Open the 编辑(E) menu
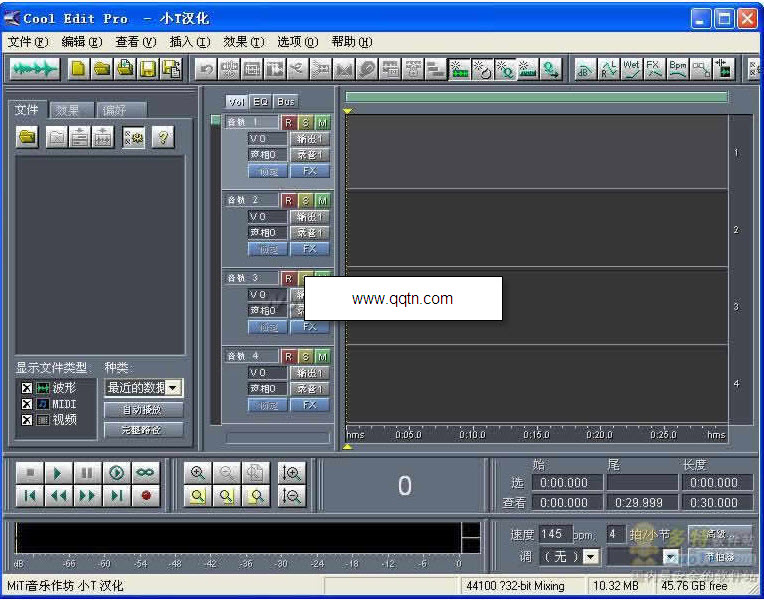 click(x=82, y=42)
